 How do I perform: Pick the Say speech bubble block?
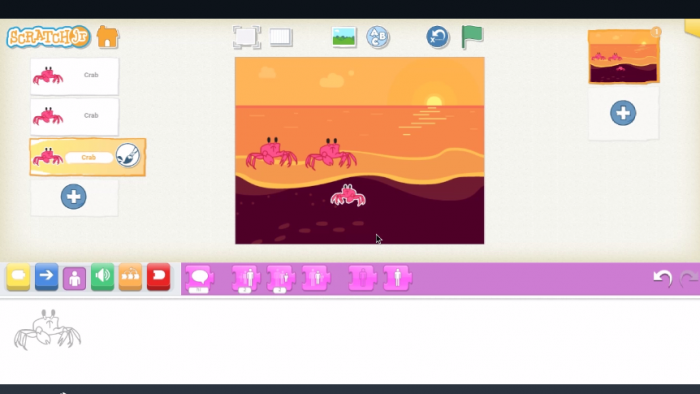coord(199,279)
